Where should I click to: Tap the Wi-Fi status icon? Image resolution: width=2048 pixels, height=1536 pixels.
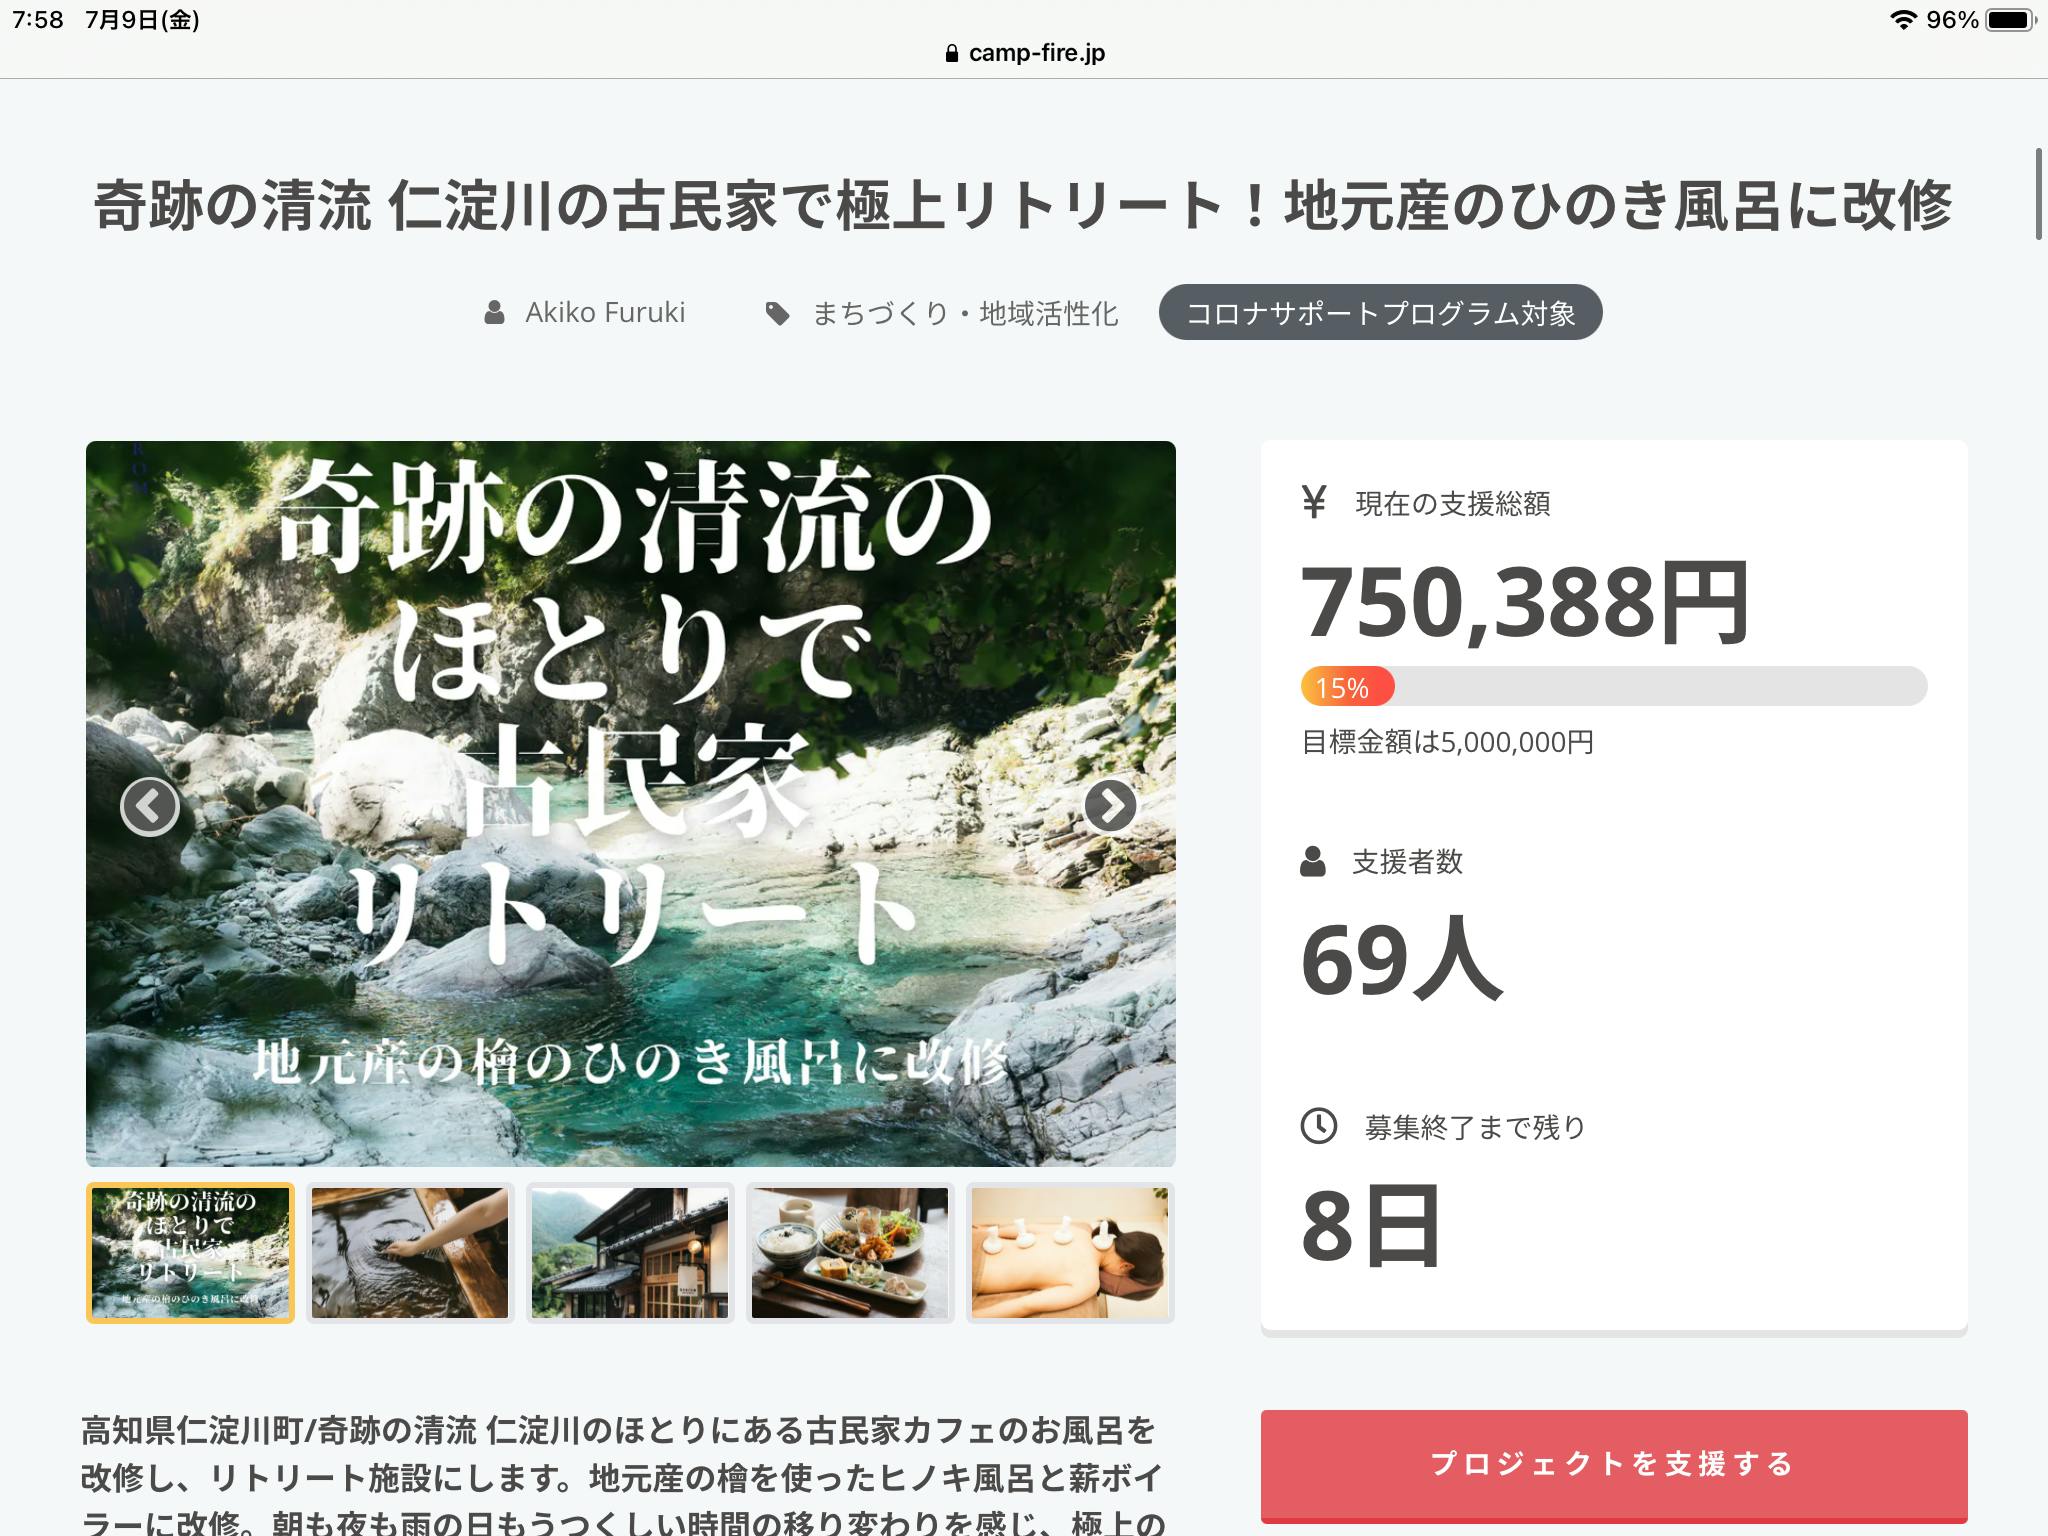click(1902, 20)
